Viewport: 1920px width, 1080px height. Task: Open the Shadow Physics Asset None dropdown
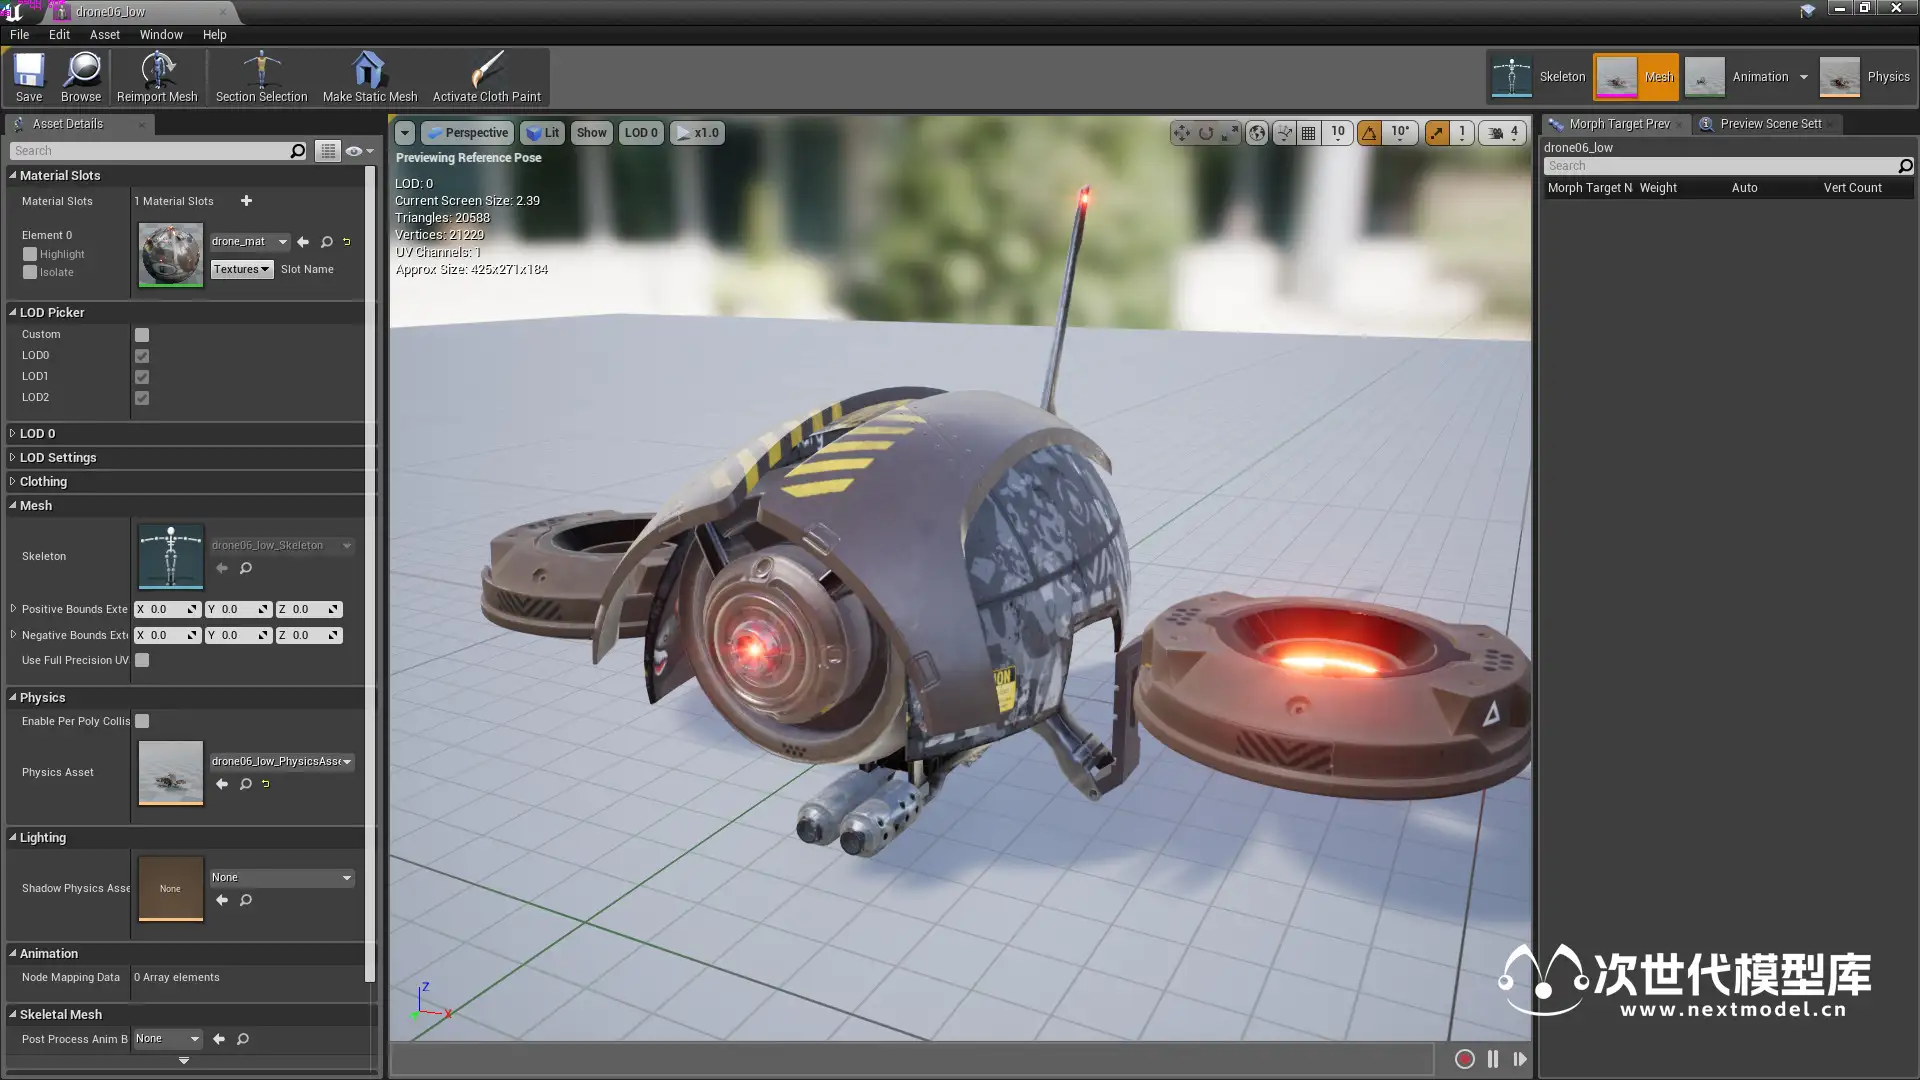pos(281,878)
